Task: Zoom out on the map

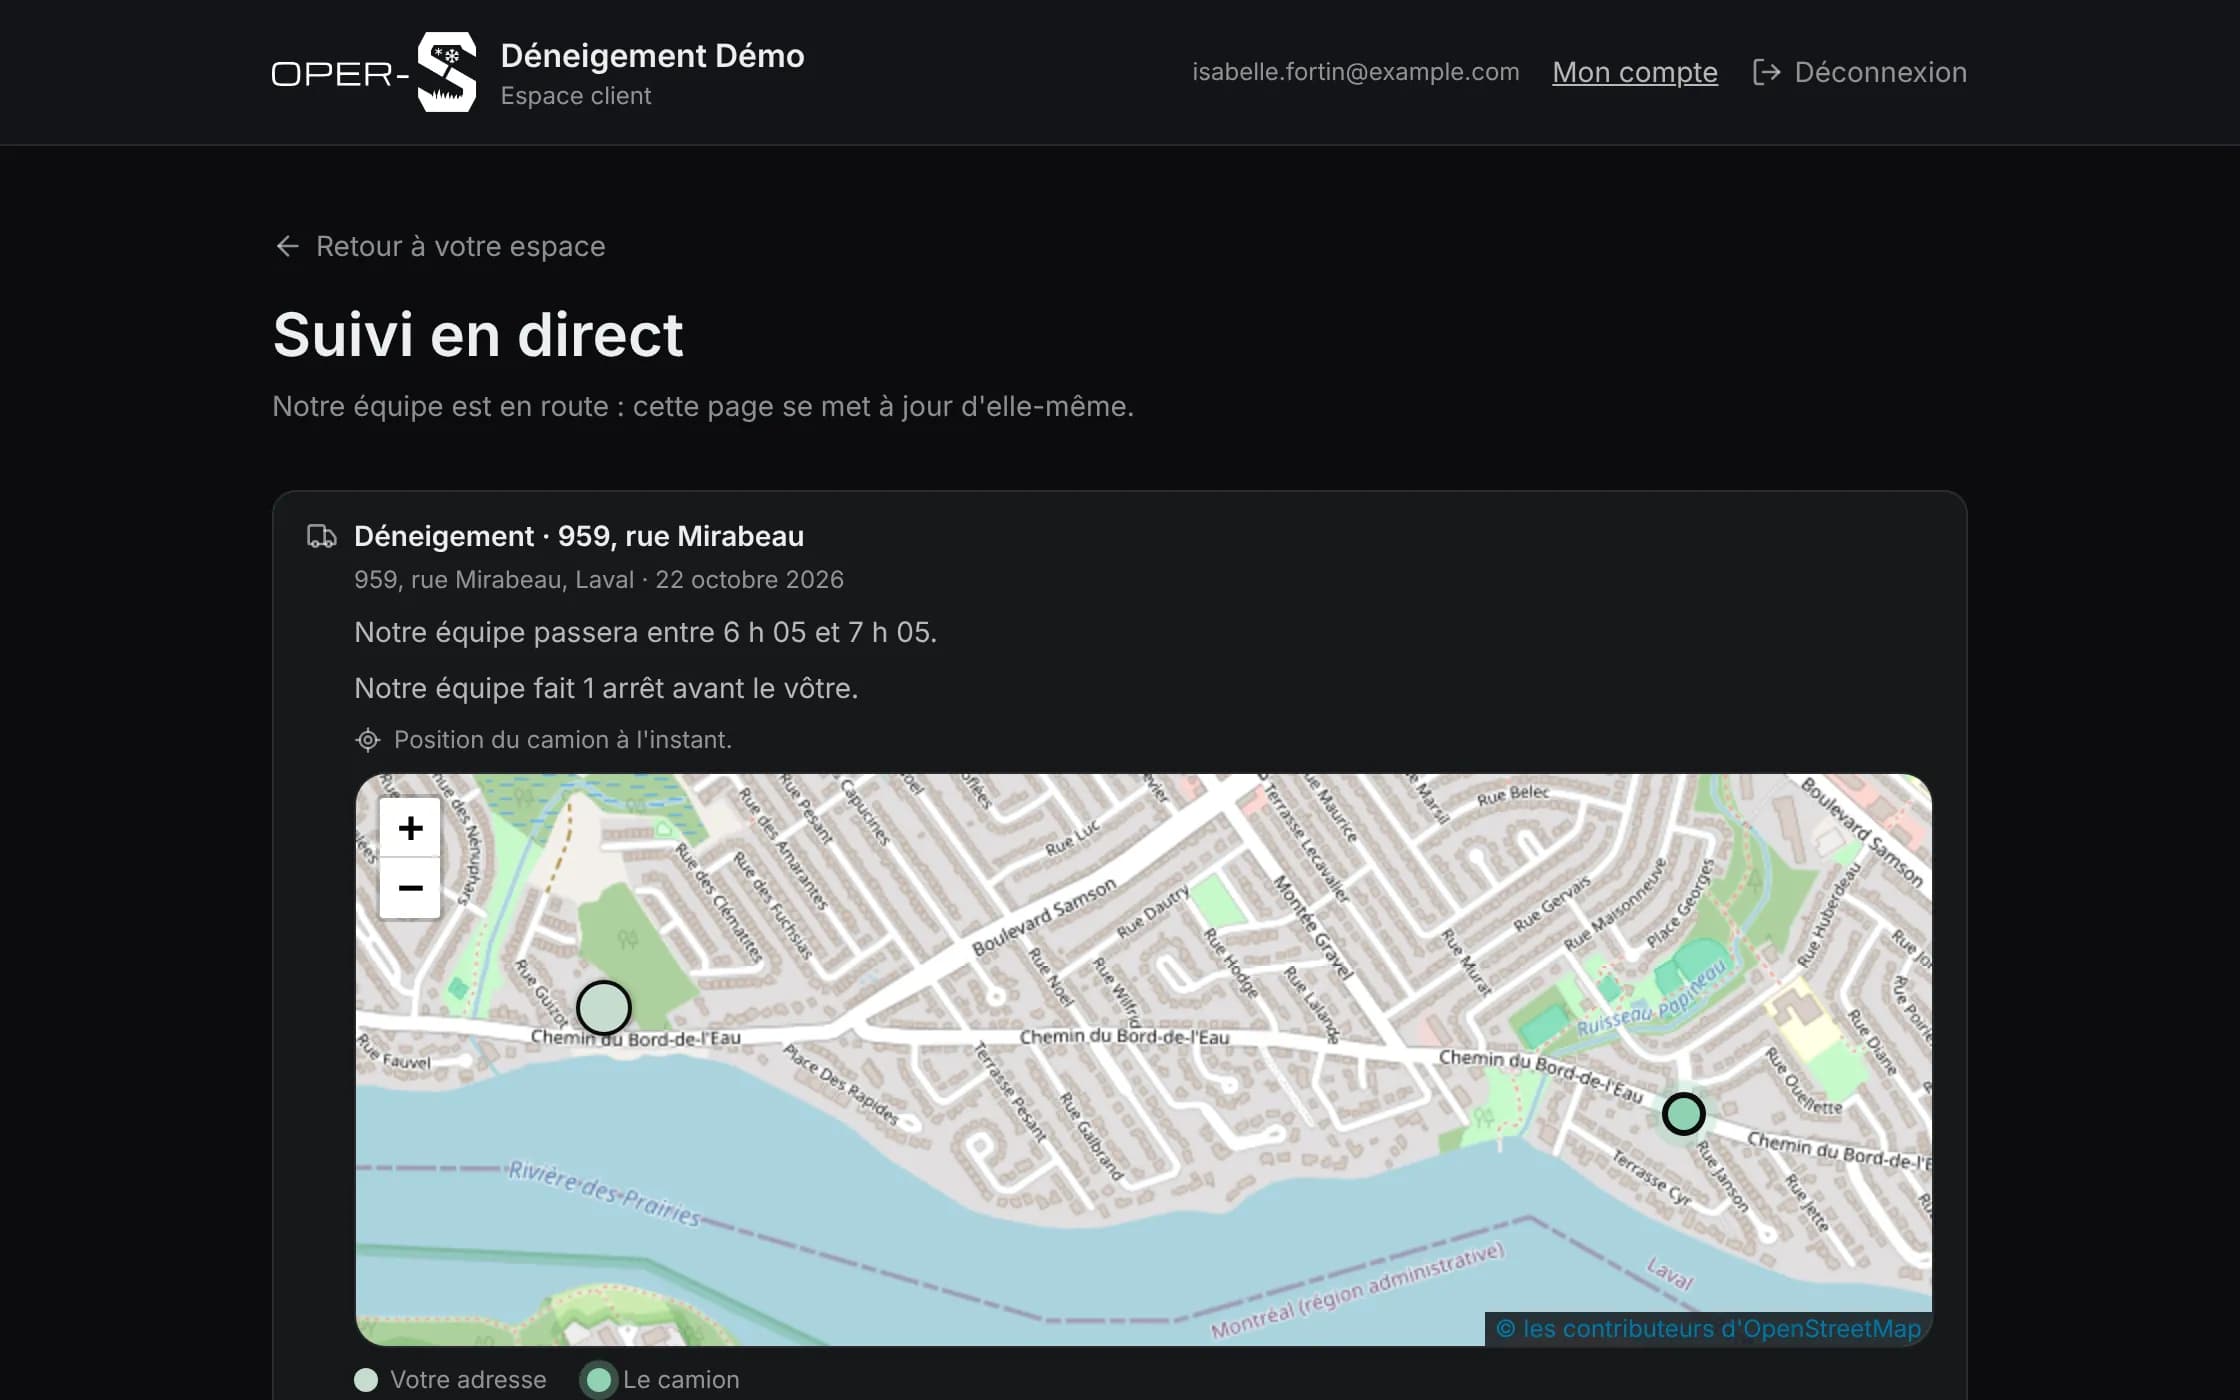Action: tap(410, 888)
